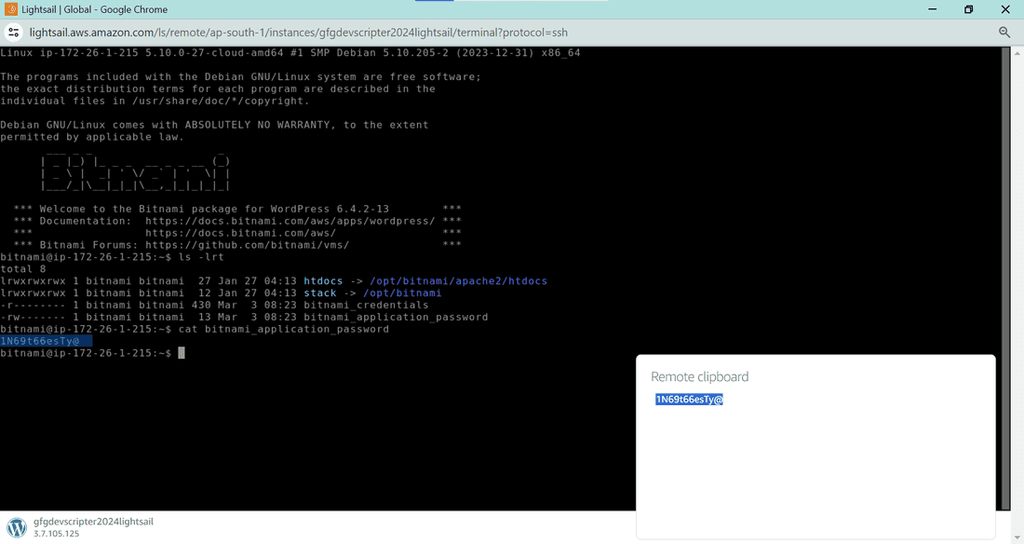Click bitnami_credentials file name
This screenshot has height=544, width=1024.
tap(366, 305)
